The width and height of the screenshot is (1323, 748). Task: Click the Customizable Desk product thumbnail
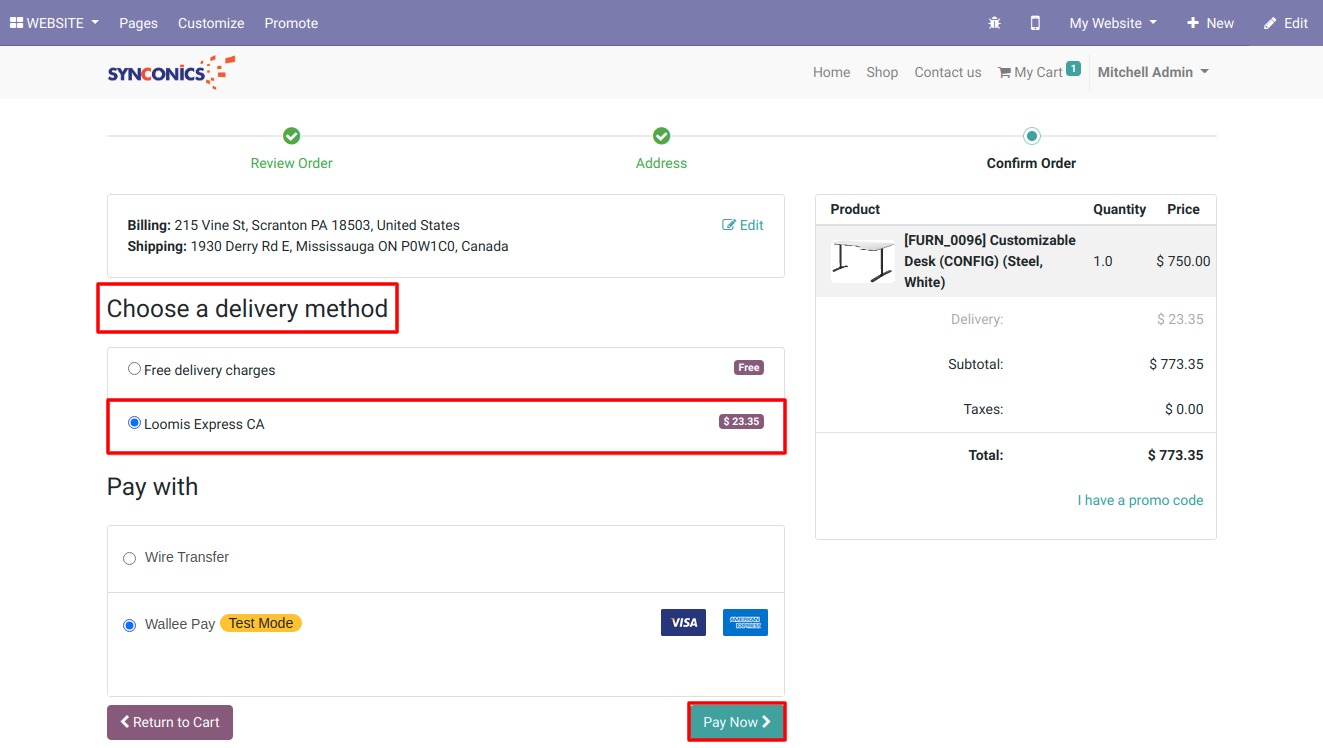click(x=862, y=261)
